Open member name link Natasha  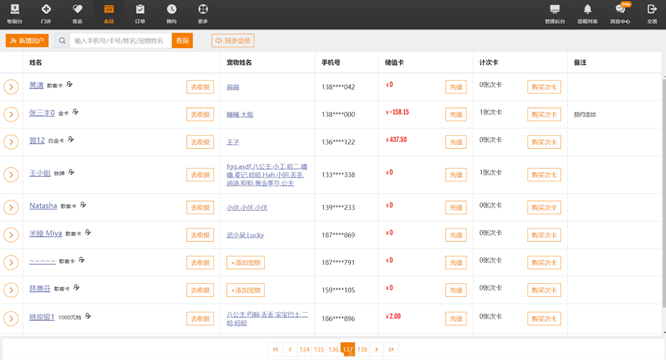point(43,205)
